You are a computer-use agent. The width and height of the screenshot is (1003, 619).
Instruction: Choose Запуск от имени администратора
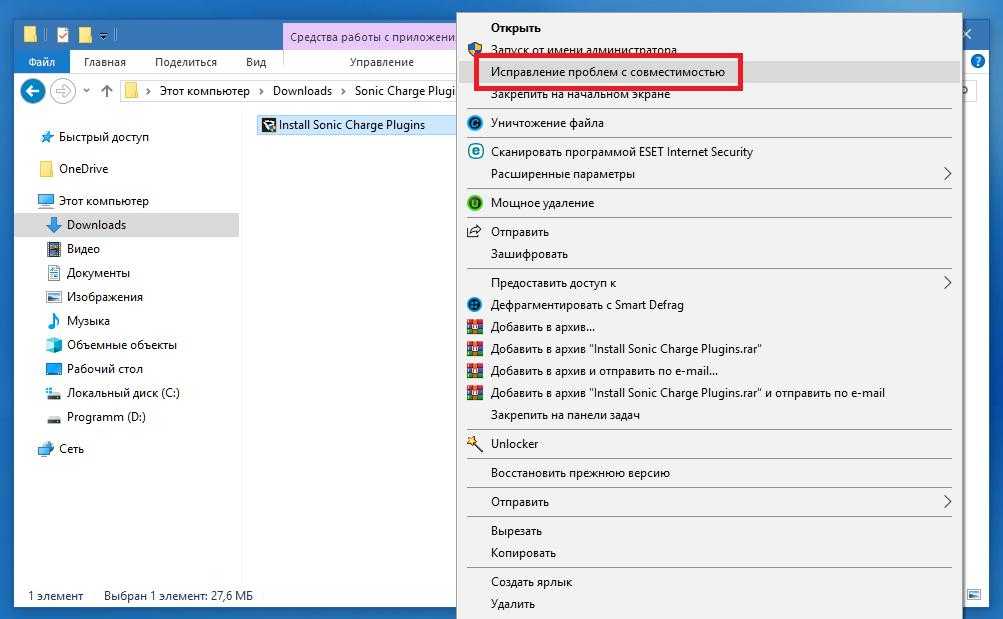583,50
